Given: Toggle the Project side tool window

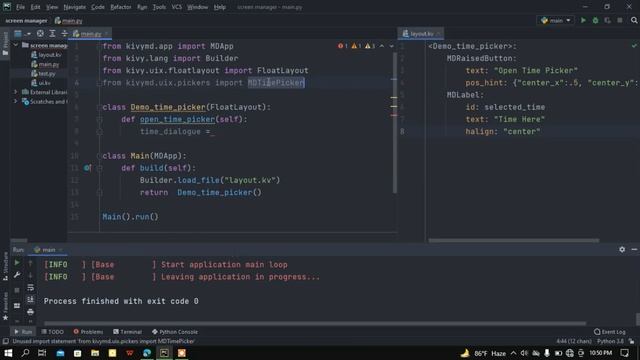Looking at the screenshot, I should (x=5, y=44).
